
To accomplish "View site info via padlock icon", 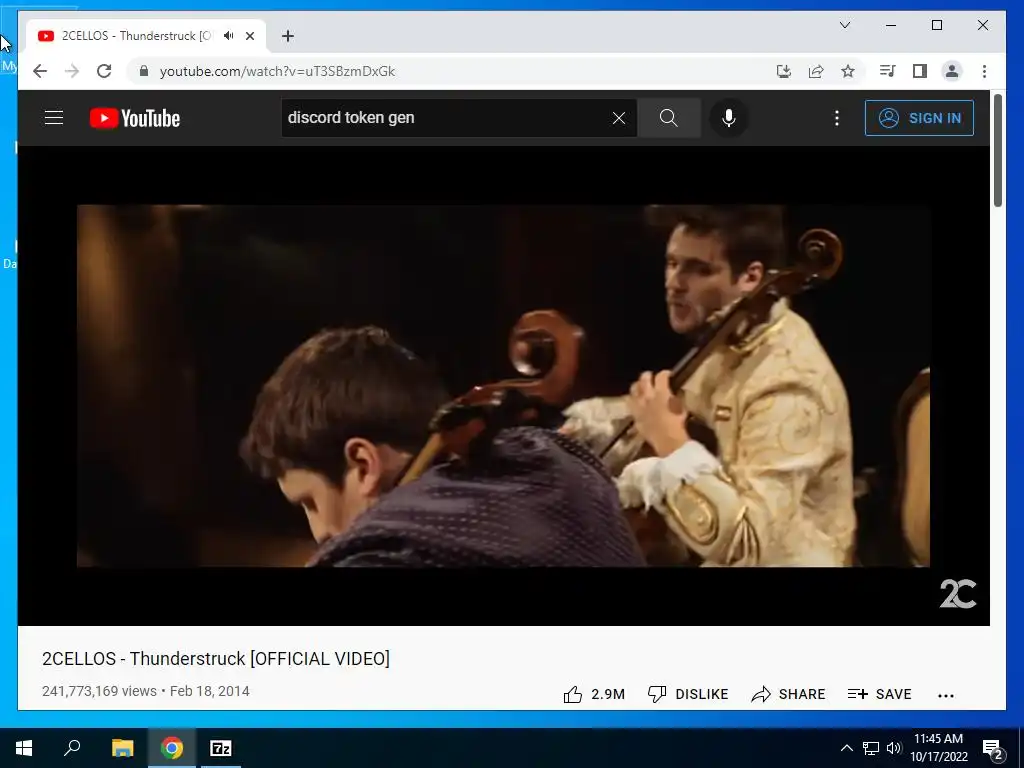I will [x=144, y=71].
